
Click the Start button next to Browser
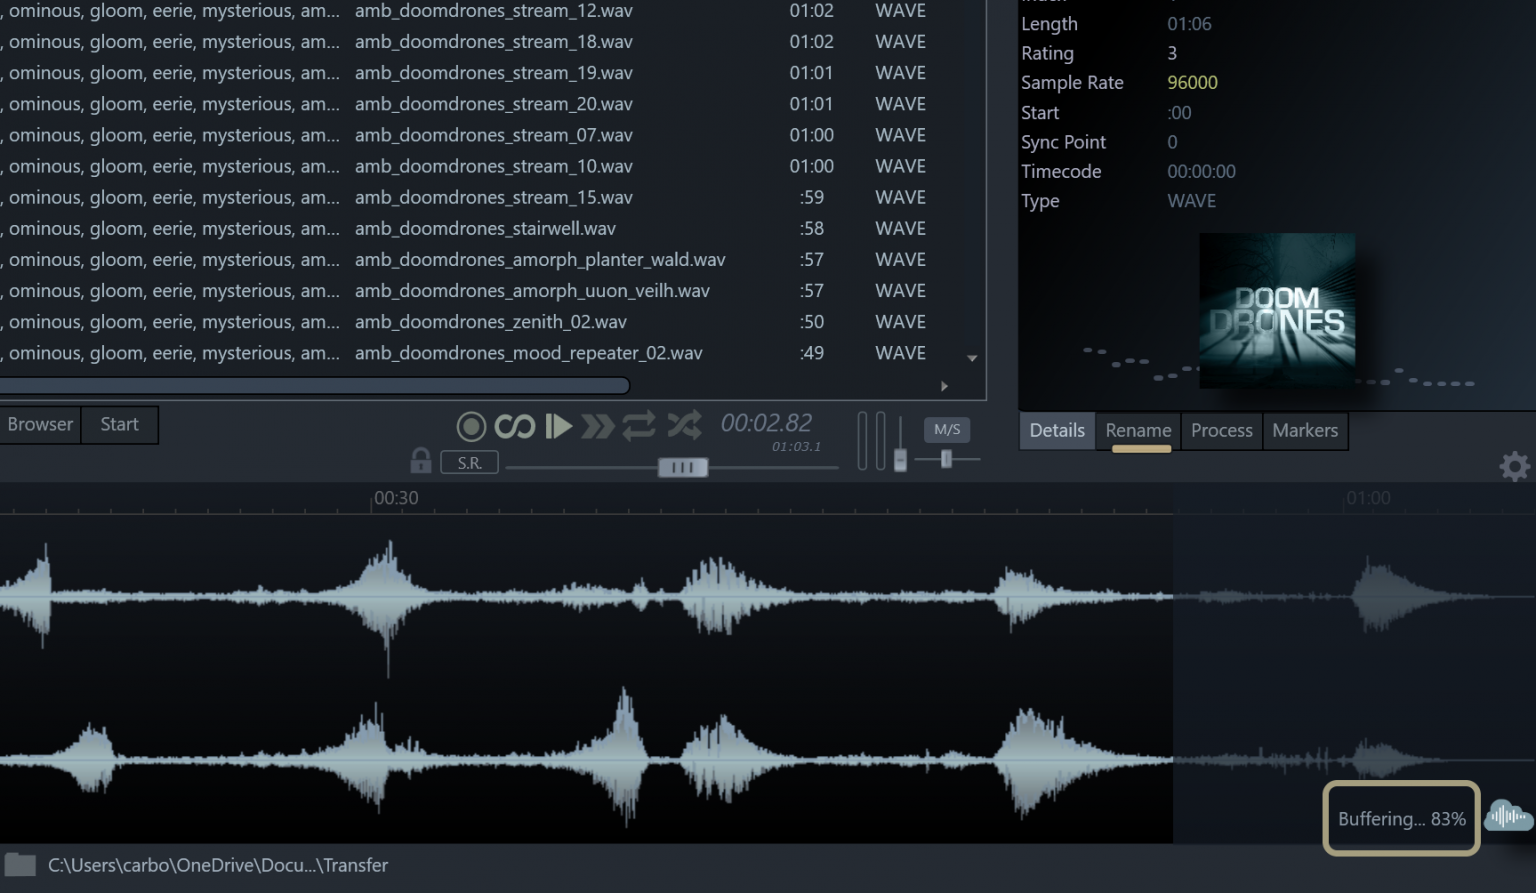[118, 424]
